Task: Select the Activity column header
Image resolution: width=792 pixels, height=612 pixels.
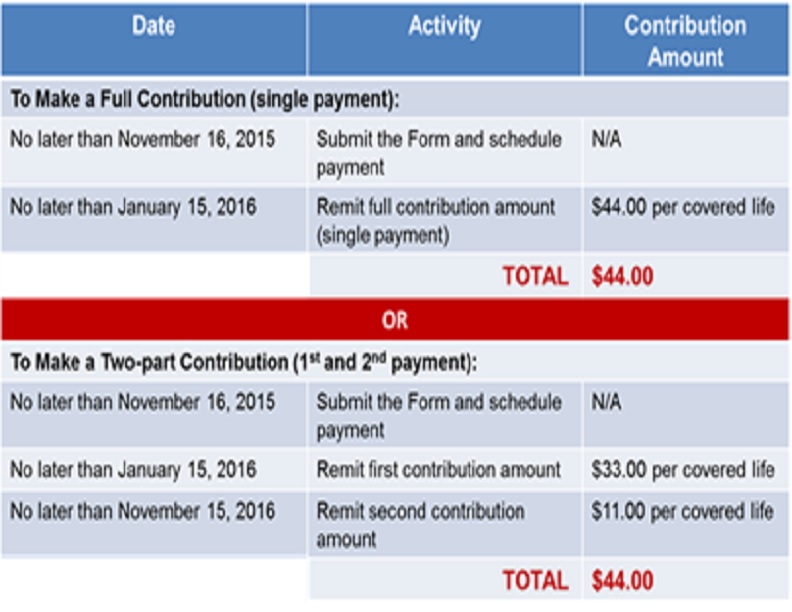Action: pos(444,28)
